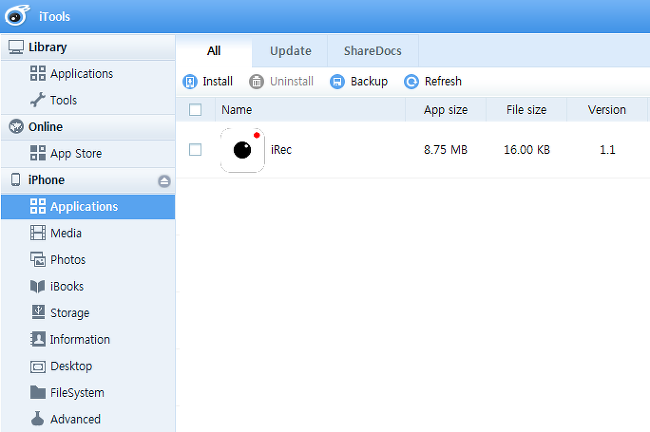650x432 pixels.
Task: Open the ShareDocs tab
Action: tap(373, 51)
